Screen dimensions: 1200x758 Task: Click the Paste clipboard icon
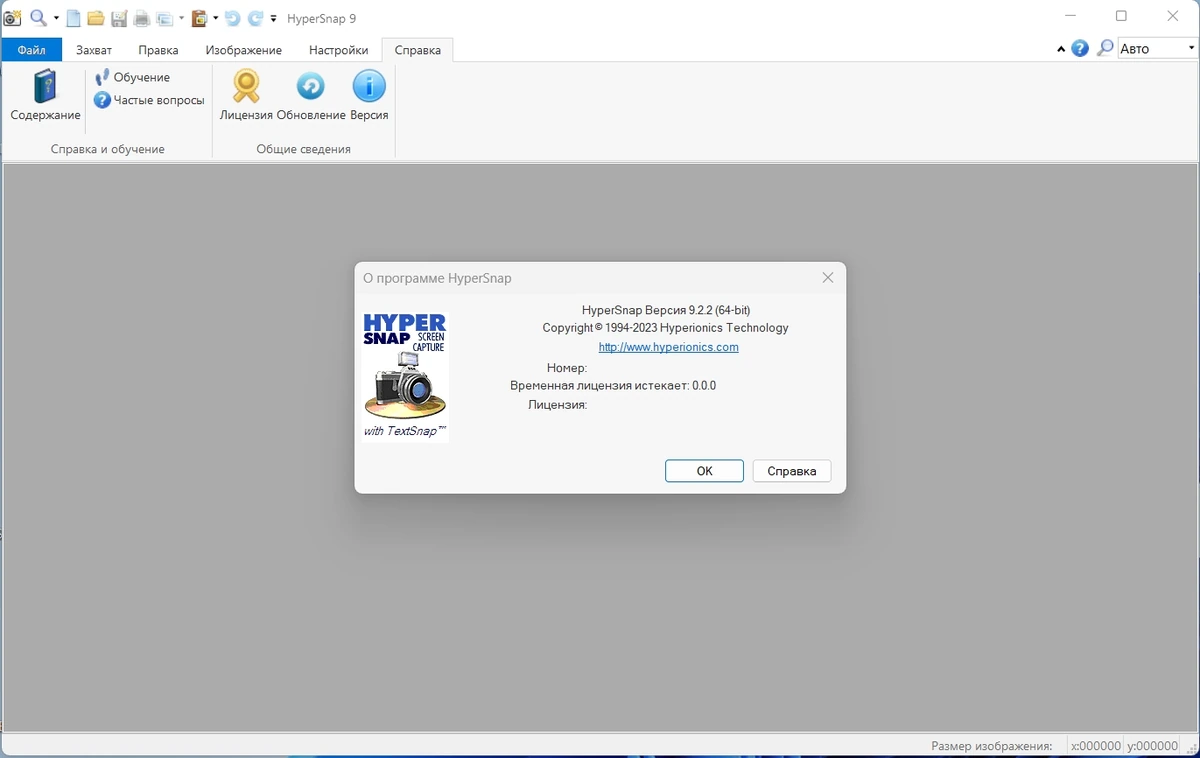[199, 18]
